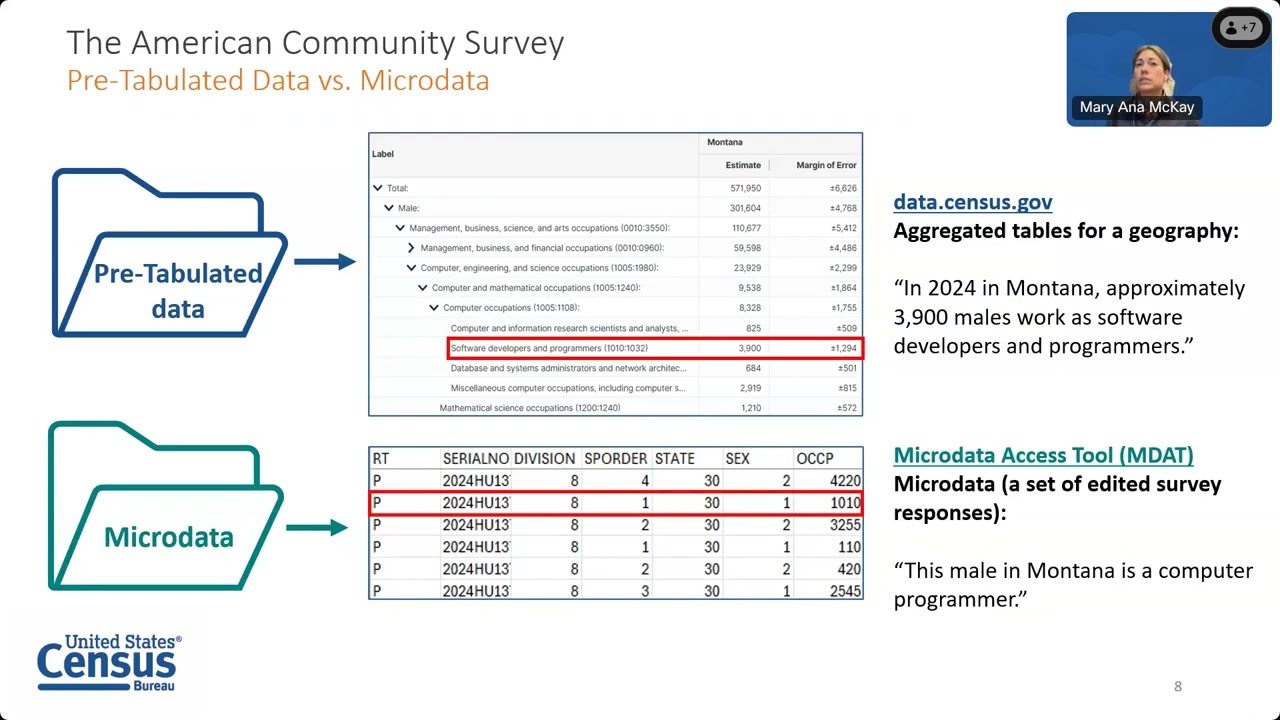Click the slide title The American Community Survey
The height and width of the screenshot is (720, 1280).
coord(315,43)
